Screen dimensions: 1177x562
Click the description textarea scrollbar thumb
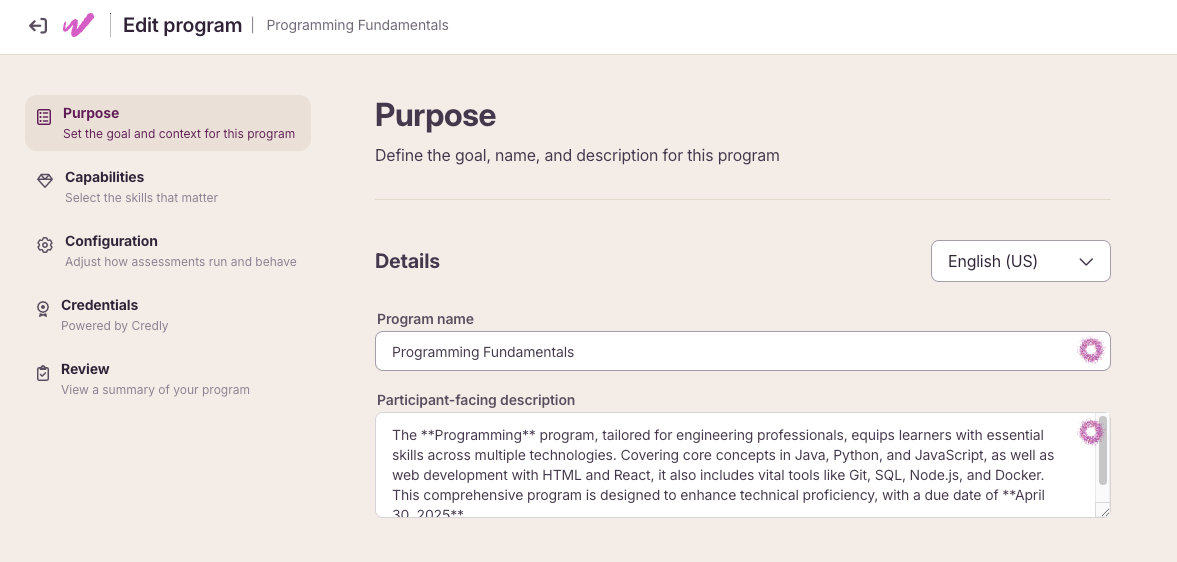(1103, 450)
